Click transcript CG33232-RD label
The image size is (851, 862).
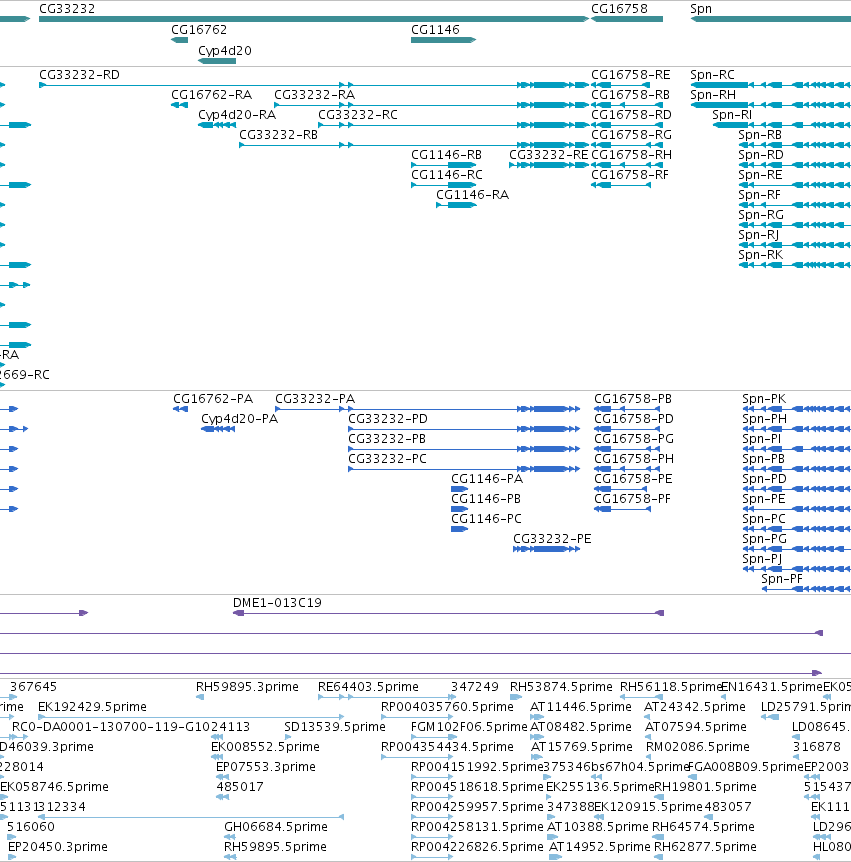pos(79,75)
